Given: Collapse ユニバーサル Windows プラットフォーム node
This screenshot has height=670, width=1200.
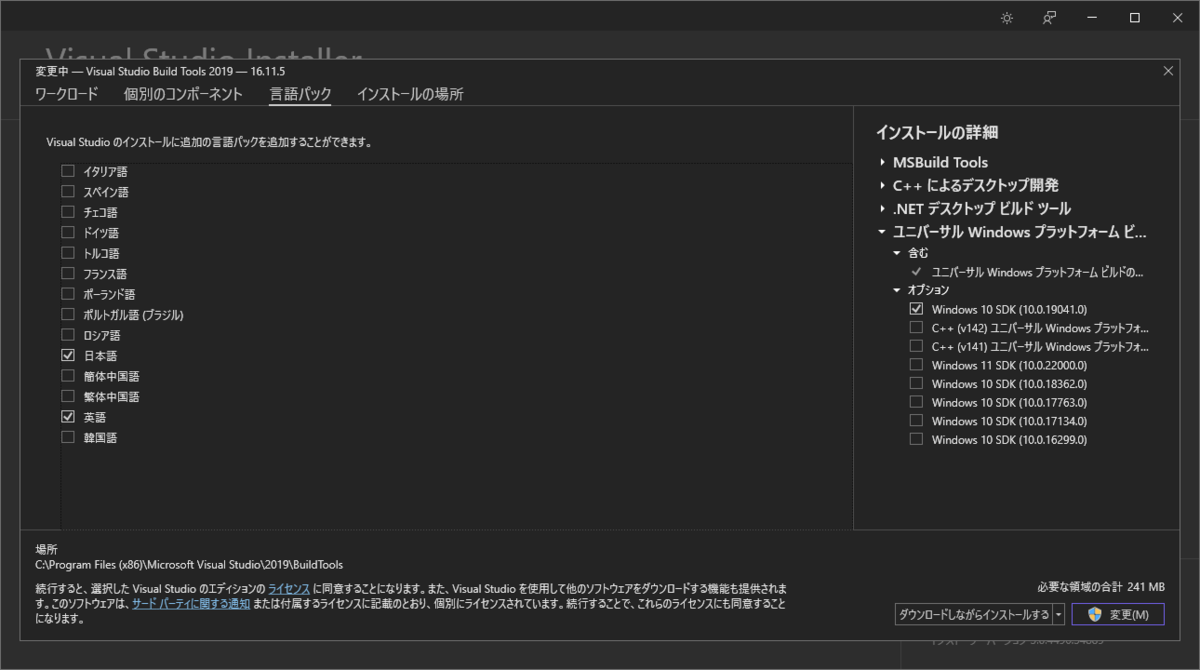Looking at the screenshot, I should tap(882, 232).
